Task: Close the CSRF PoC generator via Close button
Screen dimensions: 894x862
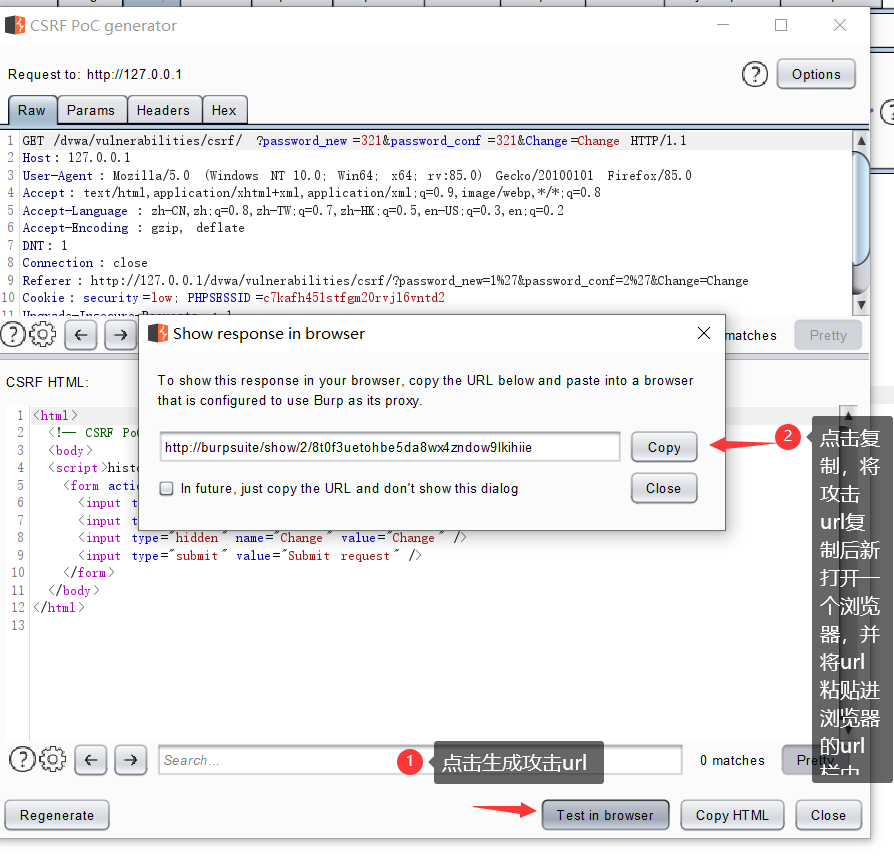Action: coord(828,815)
